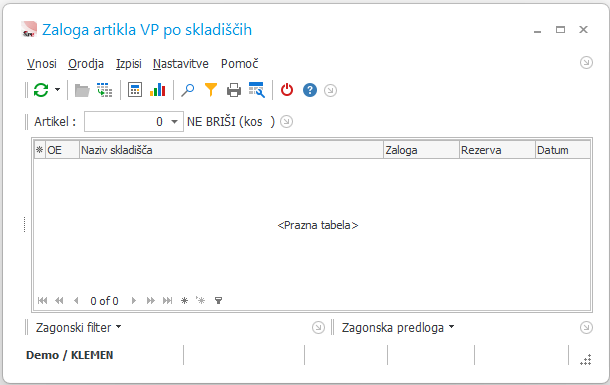This screenshot has width=610, height=385.
Task: Open the Zagonska predloga dropdown
Action: (398, 327)
